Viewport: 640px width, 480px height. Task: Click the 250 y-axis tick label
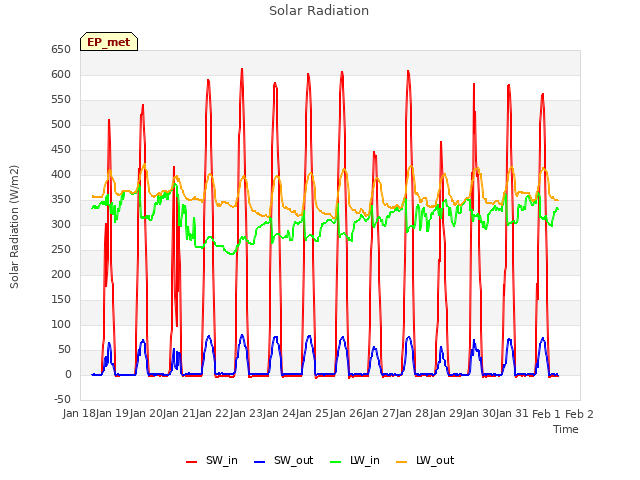click(x=61, y=250)
